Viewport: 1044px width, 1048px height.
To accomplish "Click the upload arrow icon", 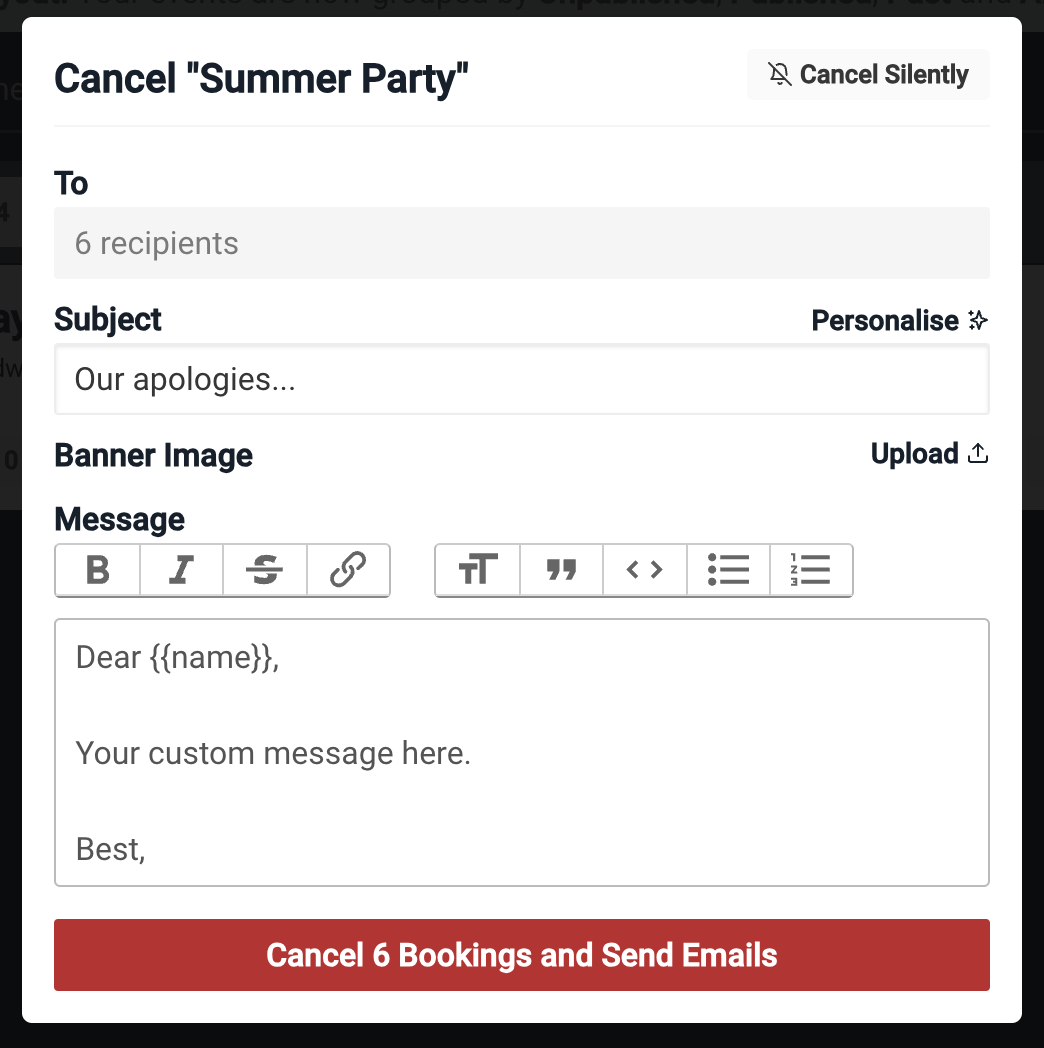I will click(x=978, y=454).
